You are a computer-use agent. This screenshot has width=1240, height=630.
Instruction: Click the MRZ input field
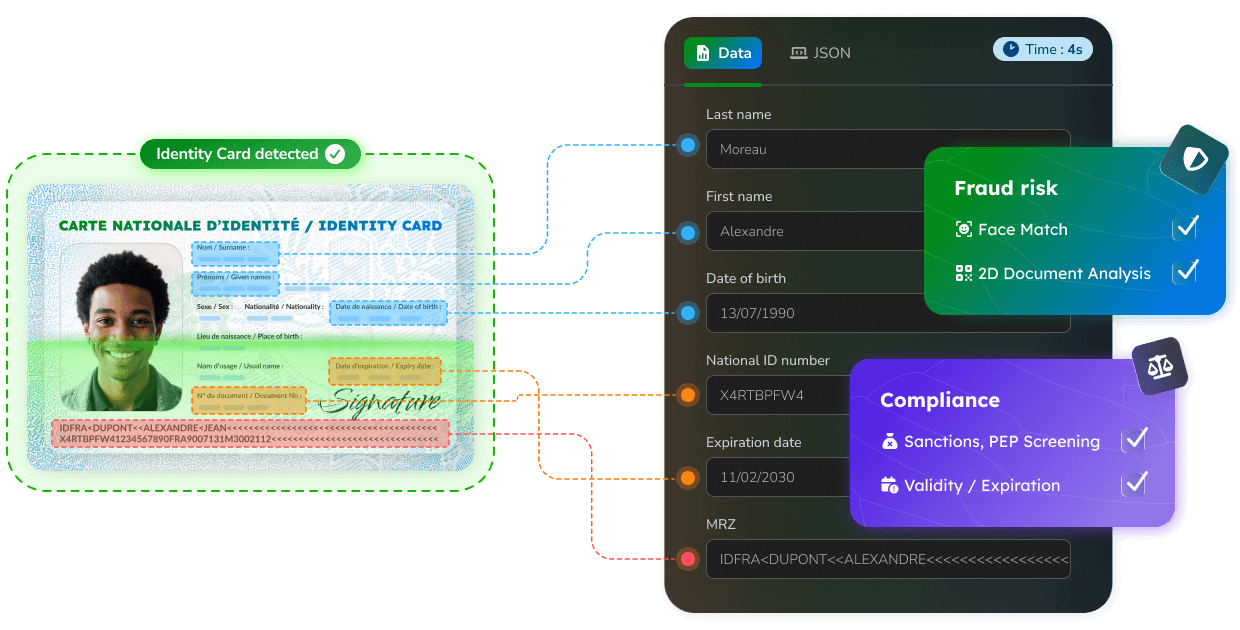pos(888,559)
